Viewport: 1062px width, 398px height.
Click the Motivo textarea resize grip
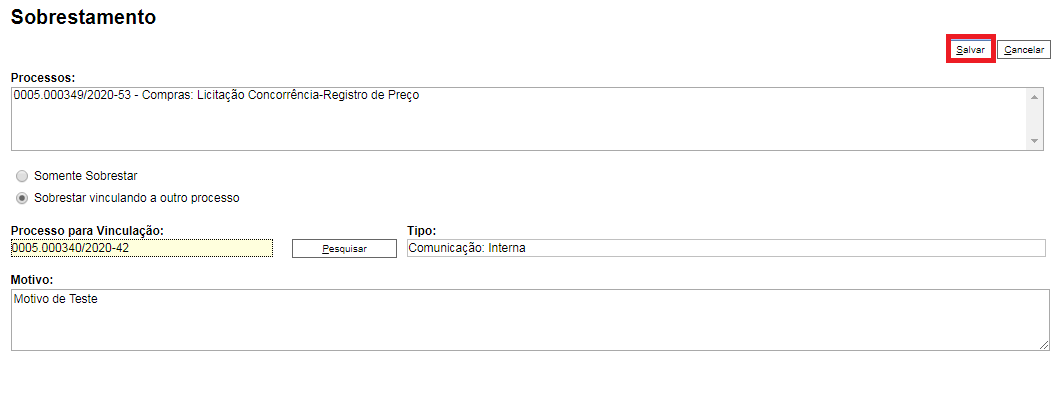tap(1044, 345)
